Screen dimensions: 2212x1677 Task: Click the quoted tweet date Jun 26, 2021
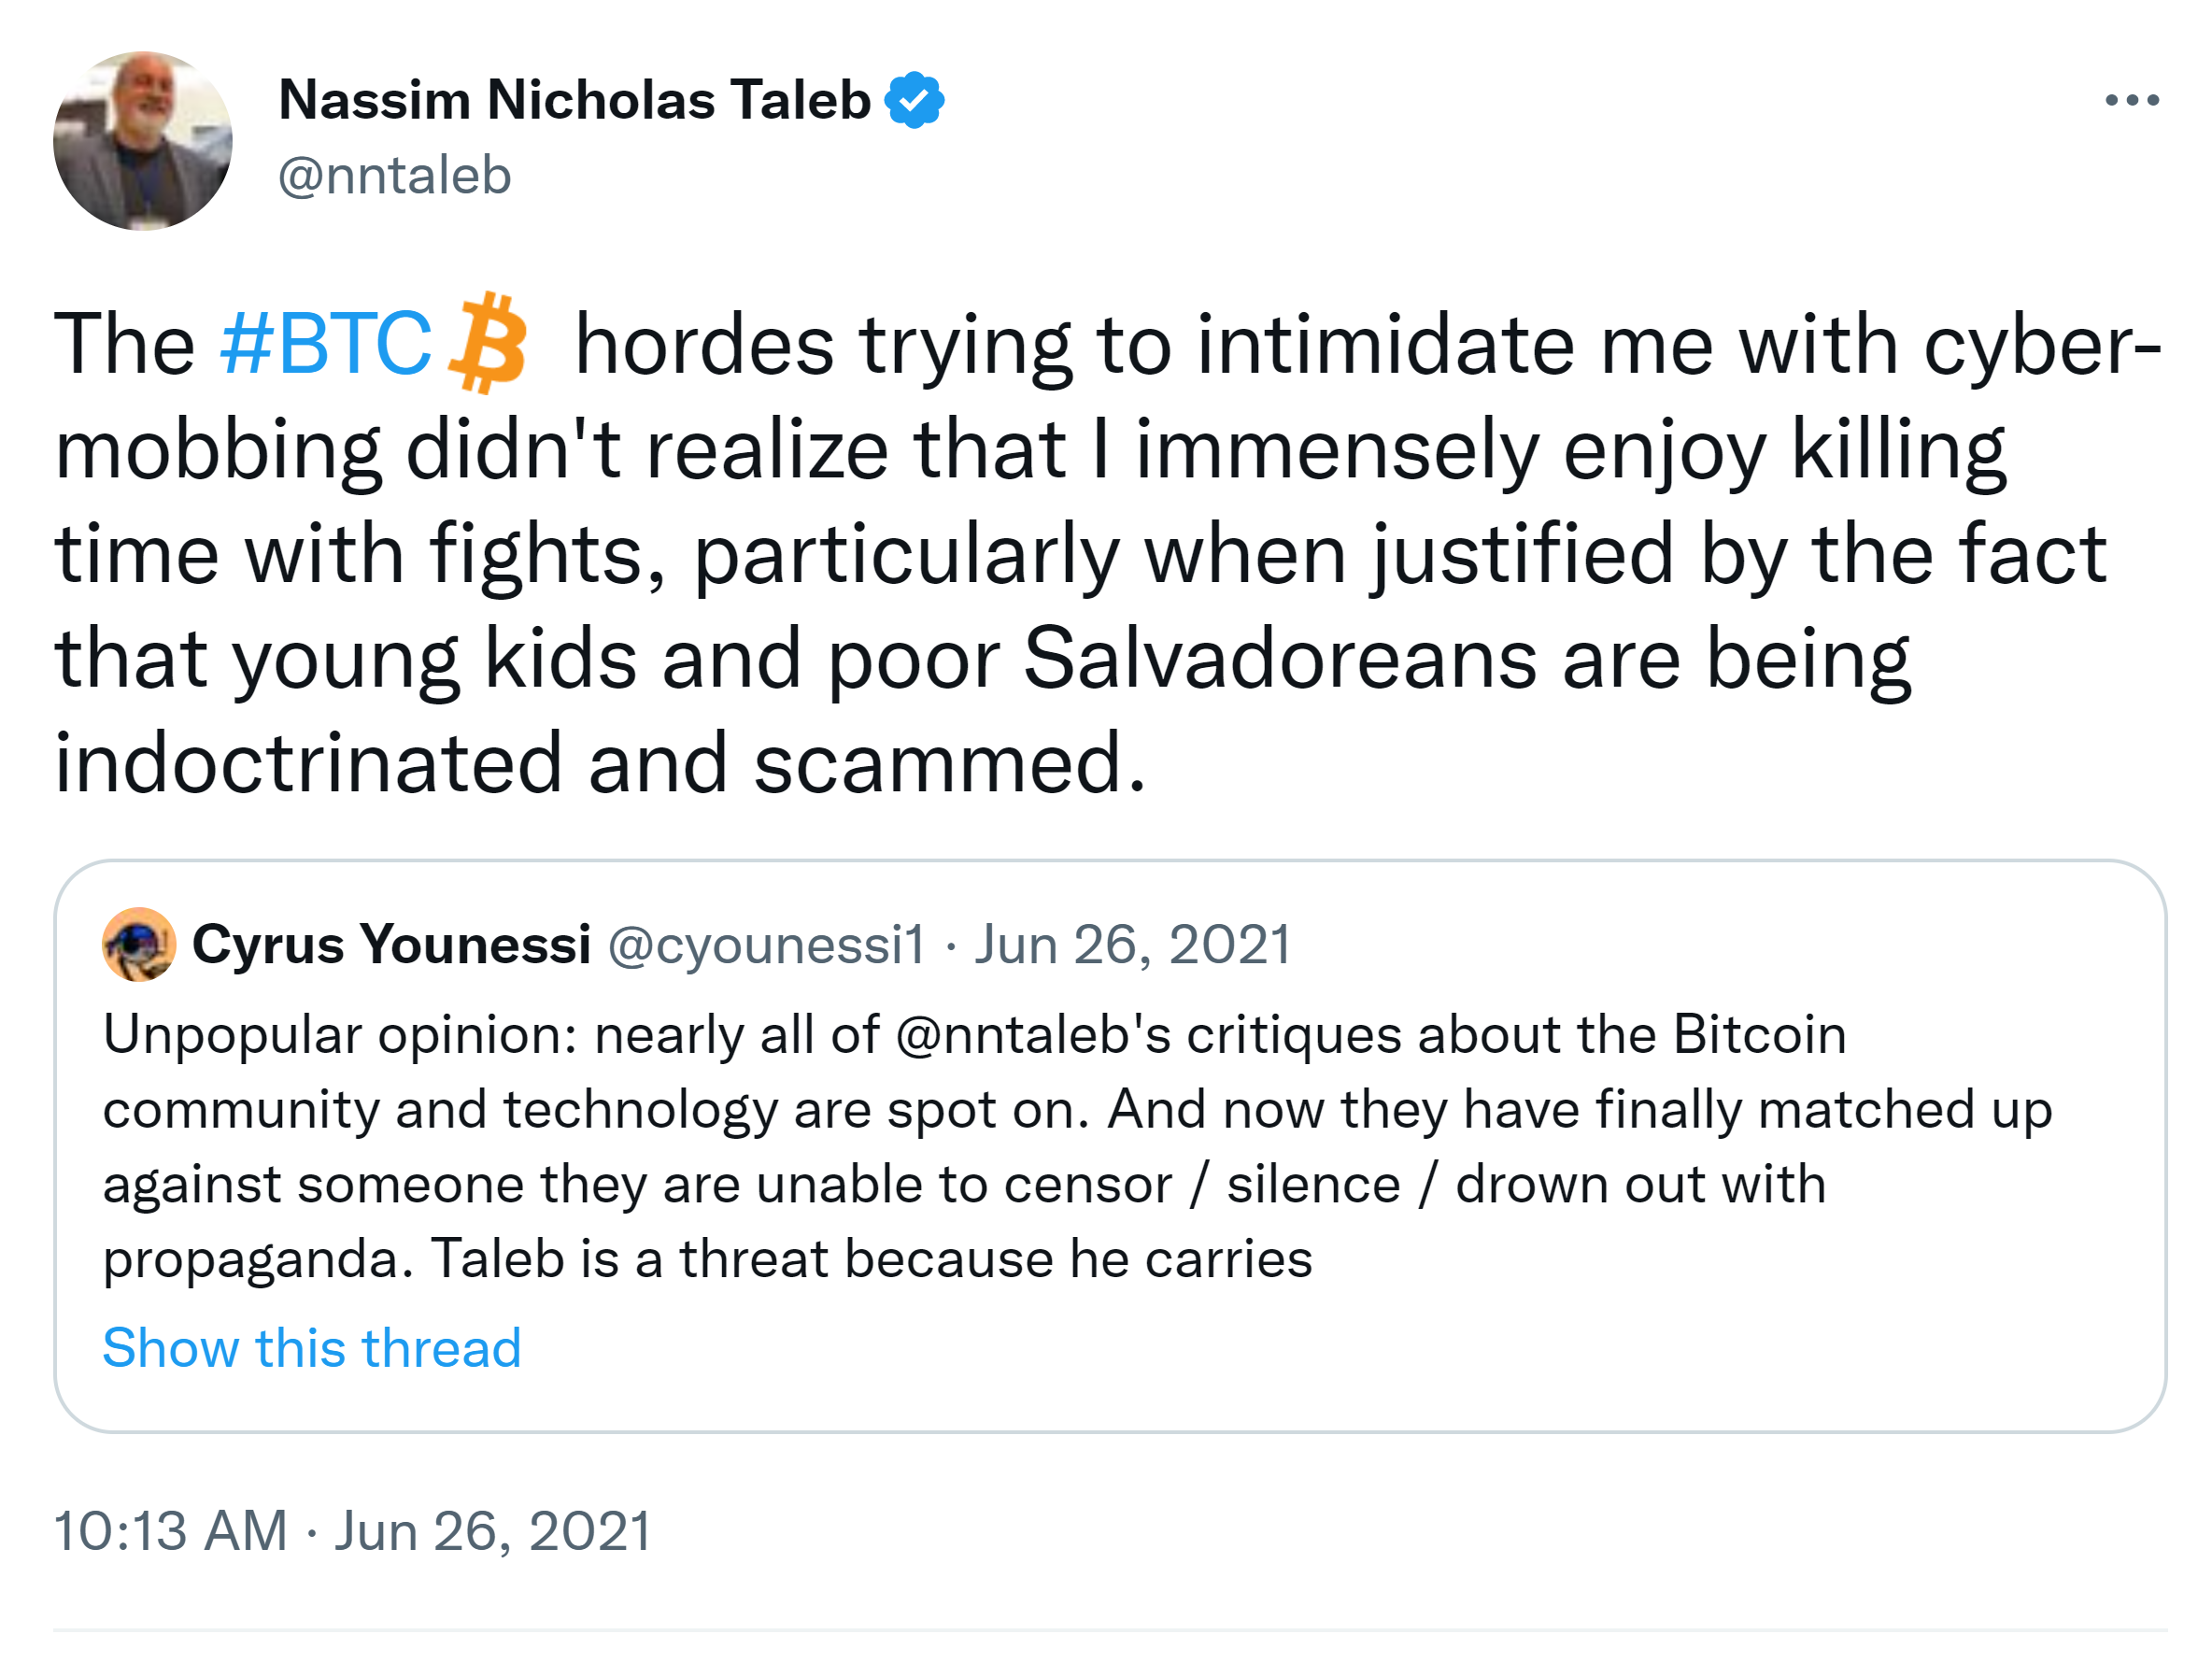pyautogui.click(x=1132, y=944)
